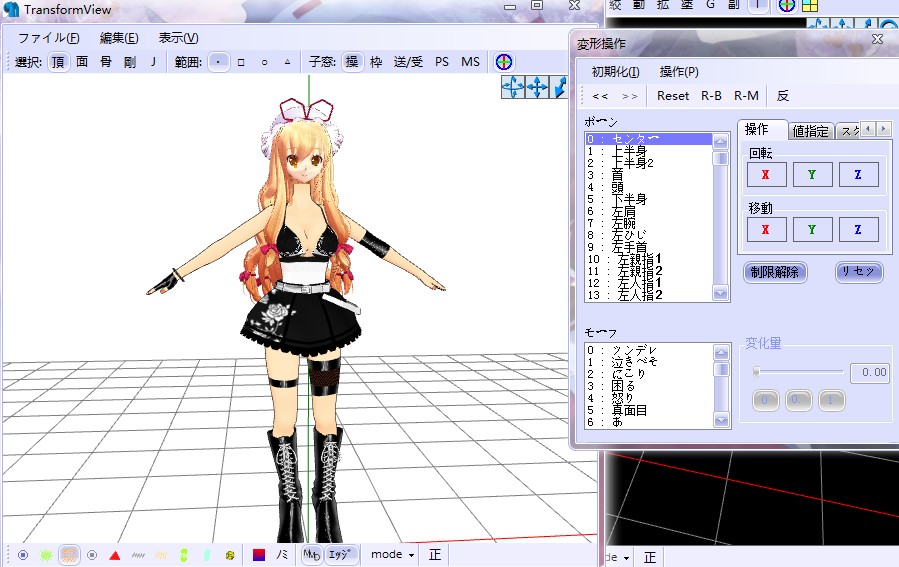Toggle the gray circle dot display icon
Viewport: 899px width, 567px height.
tap(92, 555)
